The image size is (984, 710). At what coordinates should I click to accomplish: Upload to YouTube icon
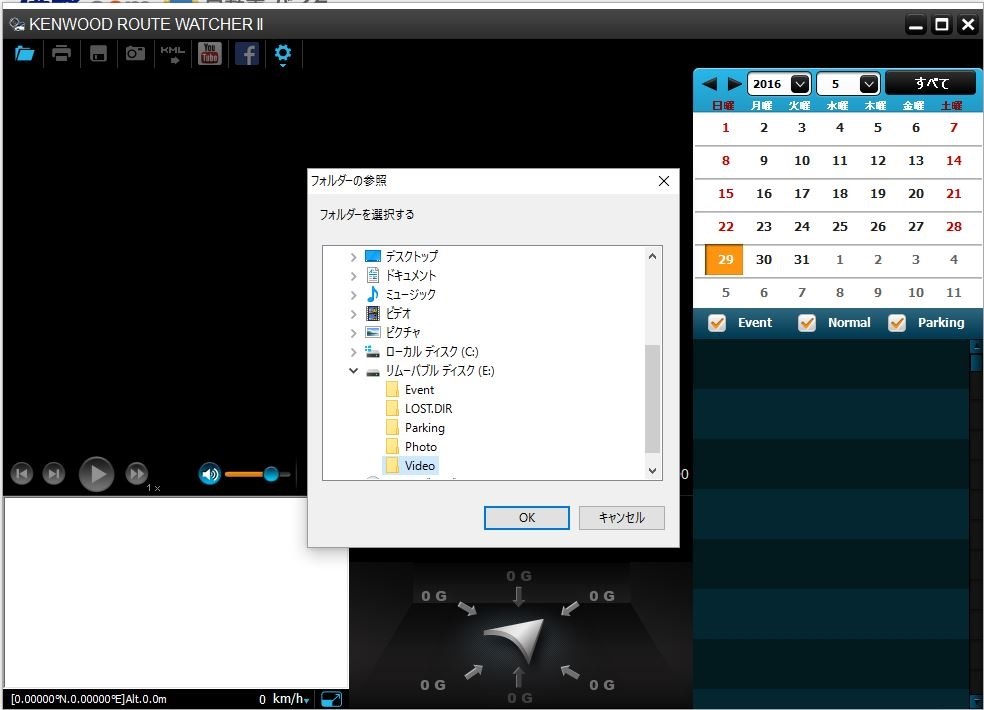[x=210, y=54]
